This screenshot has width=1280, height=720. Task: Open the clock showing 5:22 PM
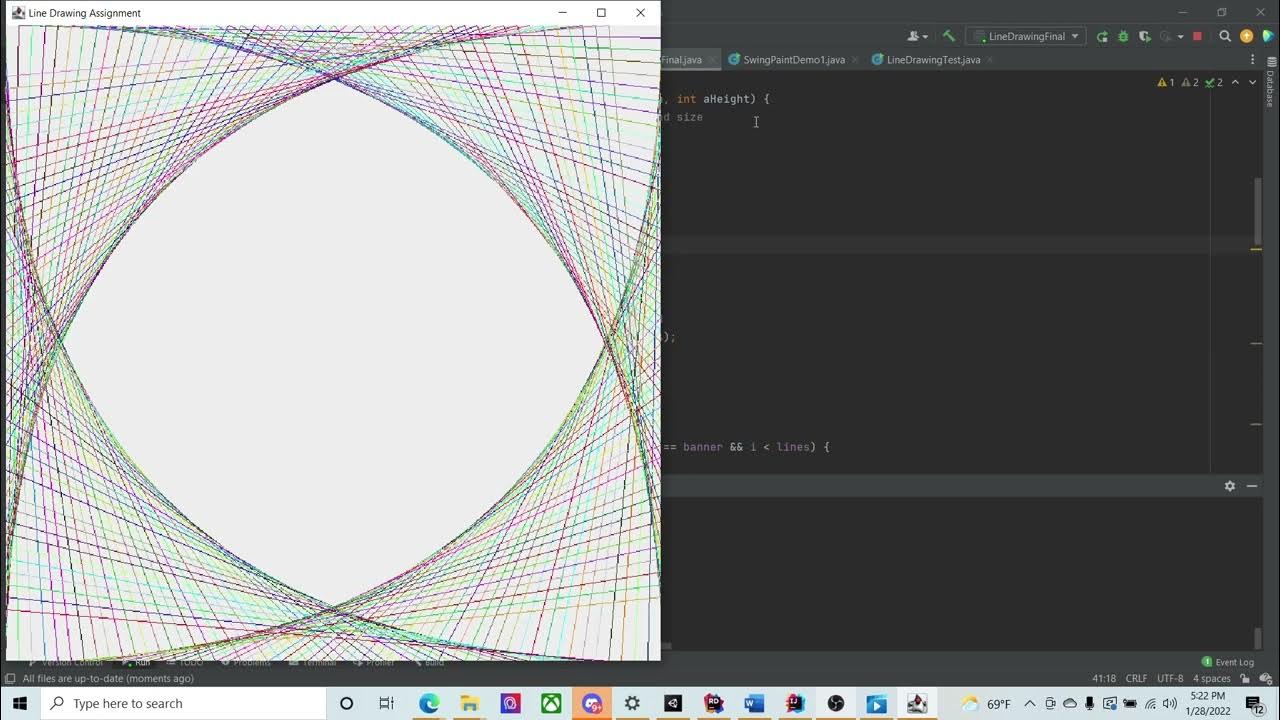click(1208, 703)
